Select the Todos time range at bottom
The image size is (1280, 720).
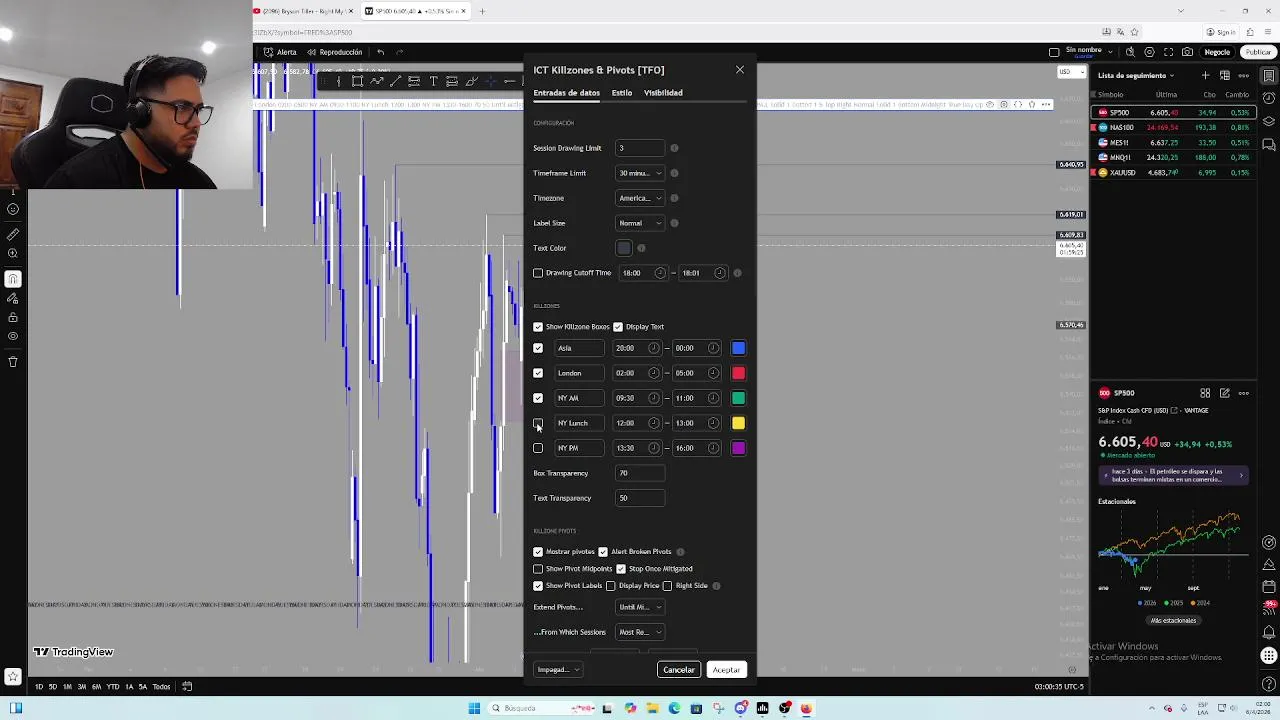(x=161, y=687)
